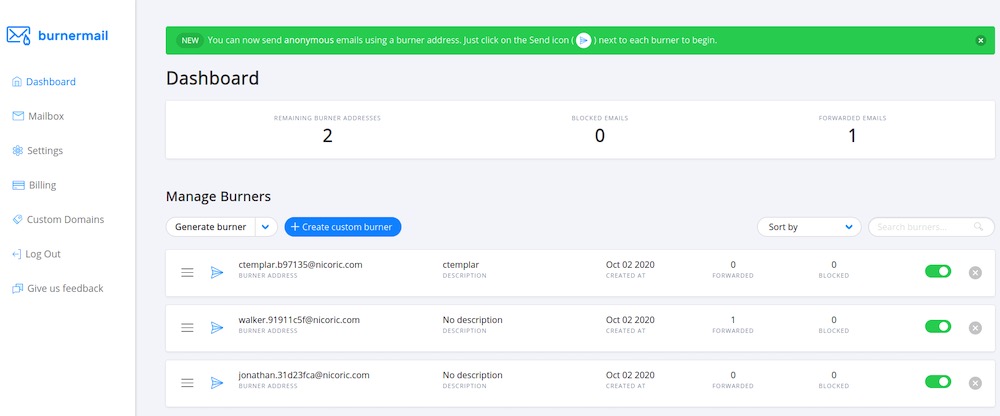Viewport: 1000px width, 416px height.
Task: Select Log Out from sidebar
Action: (x=36, y=254)
